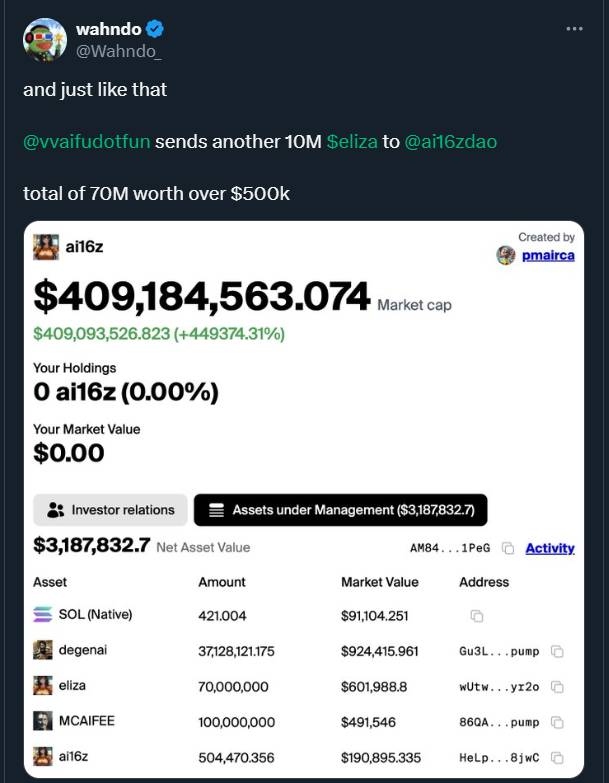This screenshot has height=783, width=609.
Task: Copy the AM84...1PeG wallet address
Action: [508, 548]
